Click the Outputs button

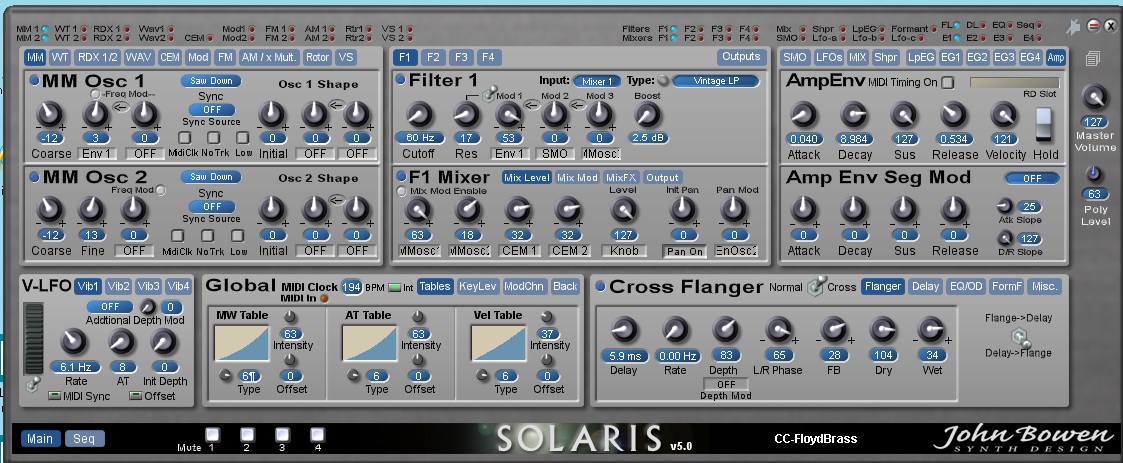[741, 57]
